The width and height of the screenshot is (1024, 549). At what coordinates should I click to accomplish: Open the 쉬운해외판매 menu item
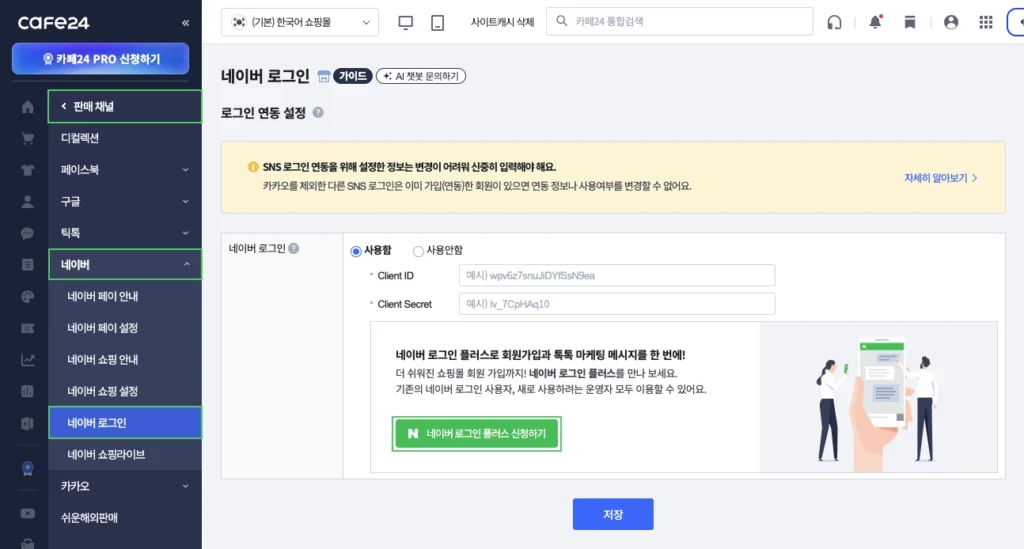pos(124,518)
